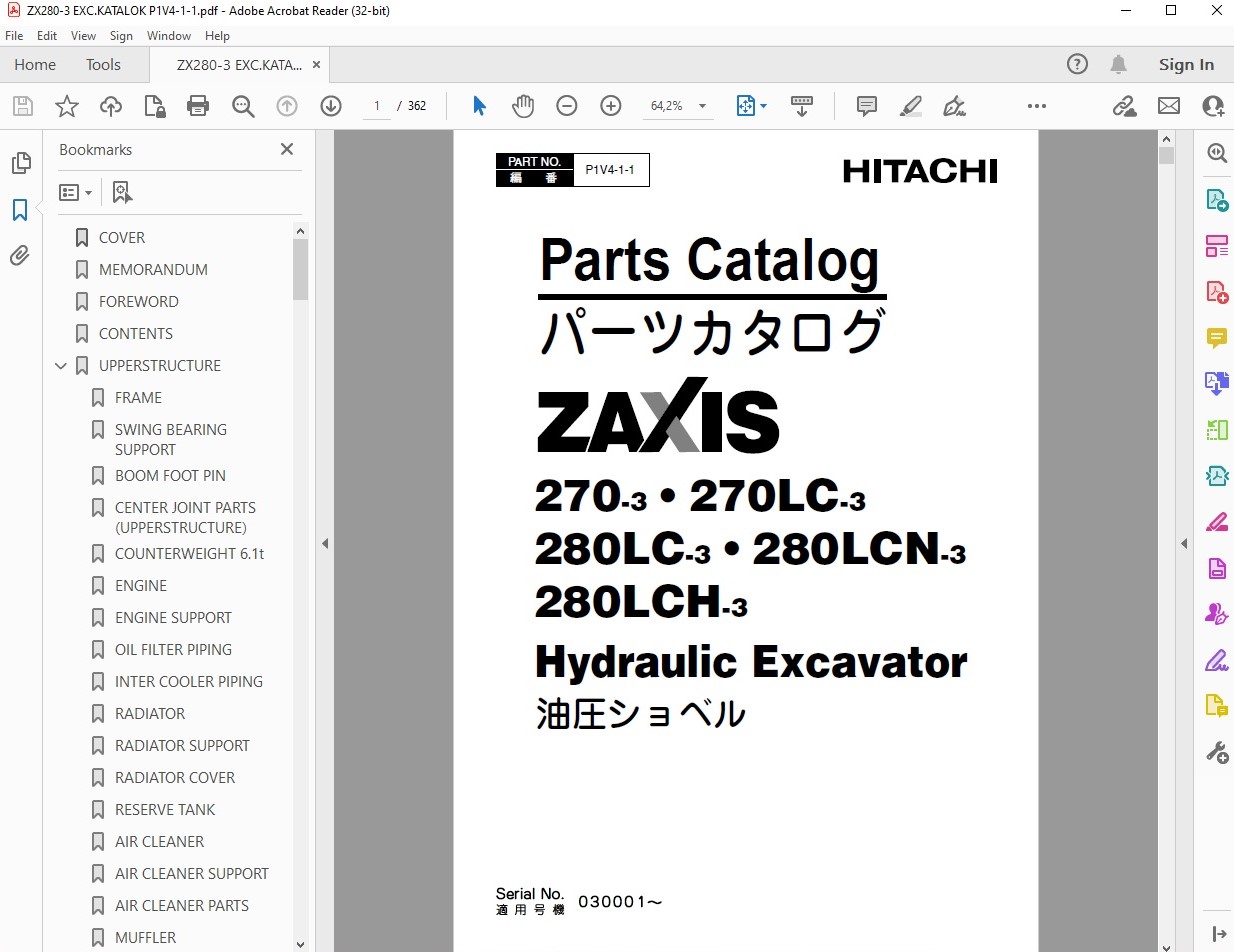Screen dimensions: 1234x952
Task: Open the File menu
Action: pos(14,36)
